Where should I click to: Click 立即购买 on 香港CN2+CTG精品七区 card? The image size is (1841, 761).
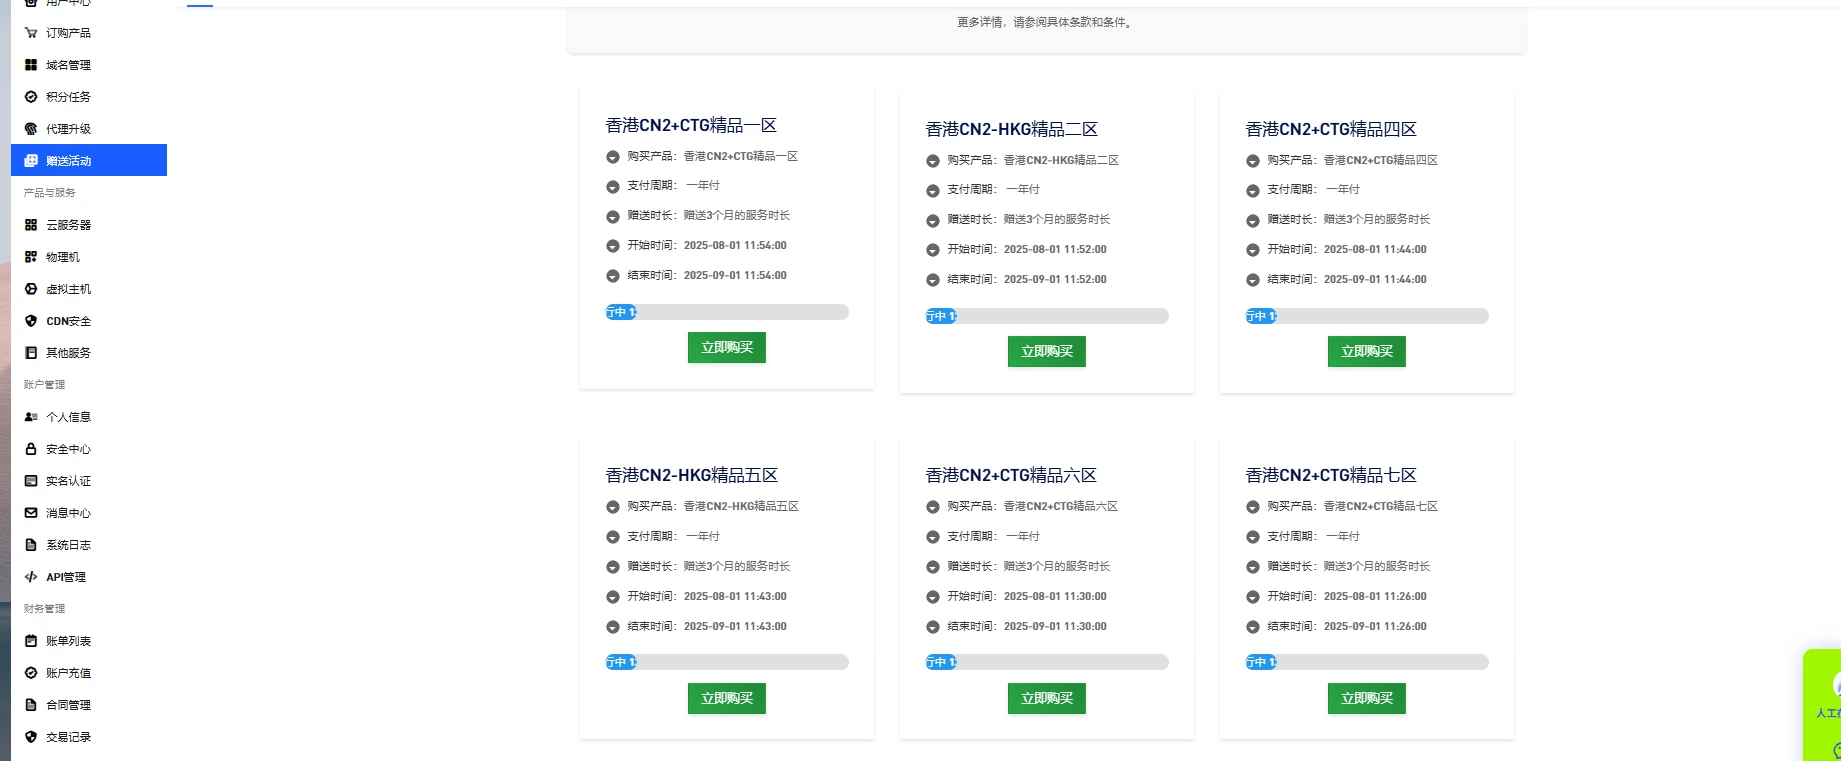pos(1366,698)
